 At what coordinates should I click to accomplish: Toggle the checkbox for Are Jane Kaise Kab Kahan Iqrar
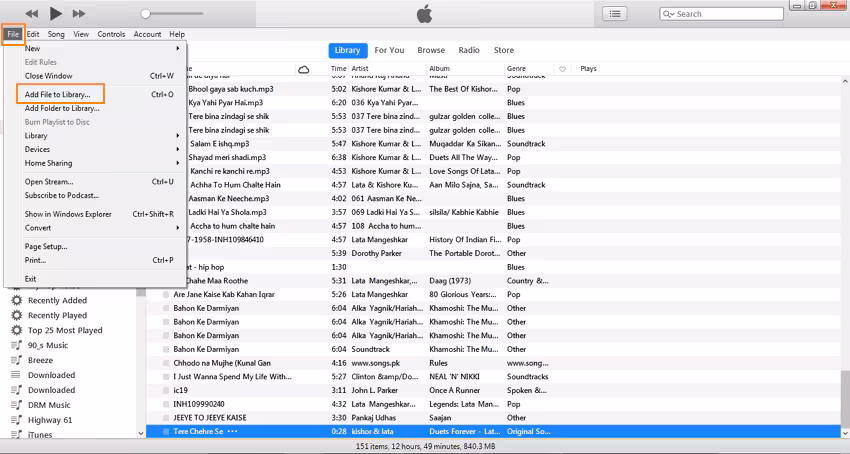166,295
